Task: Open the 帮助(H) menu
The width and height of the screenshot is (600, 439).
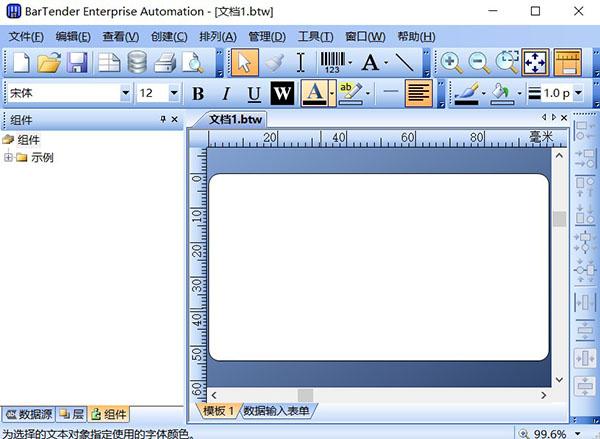Action: pyautogui.click(x=416, y=37)
